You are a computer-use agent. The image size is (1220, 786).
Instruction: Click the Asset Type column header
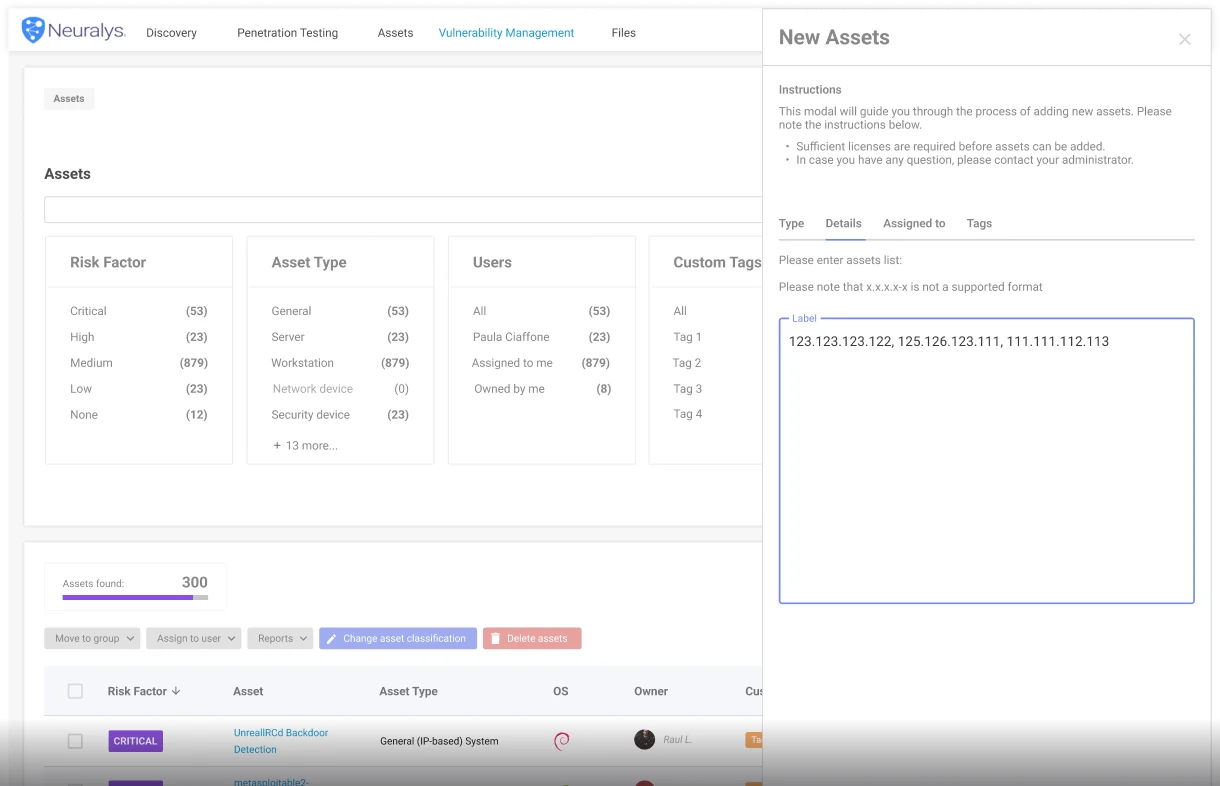(x=408, y=691)
